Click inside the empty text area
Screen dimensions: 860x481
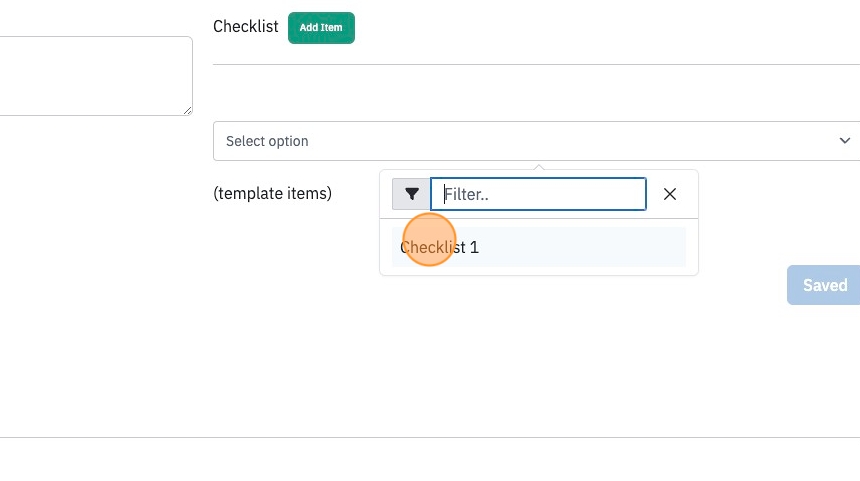[x=93, y=76]
